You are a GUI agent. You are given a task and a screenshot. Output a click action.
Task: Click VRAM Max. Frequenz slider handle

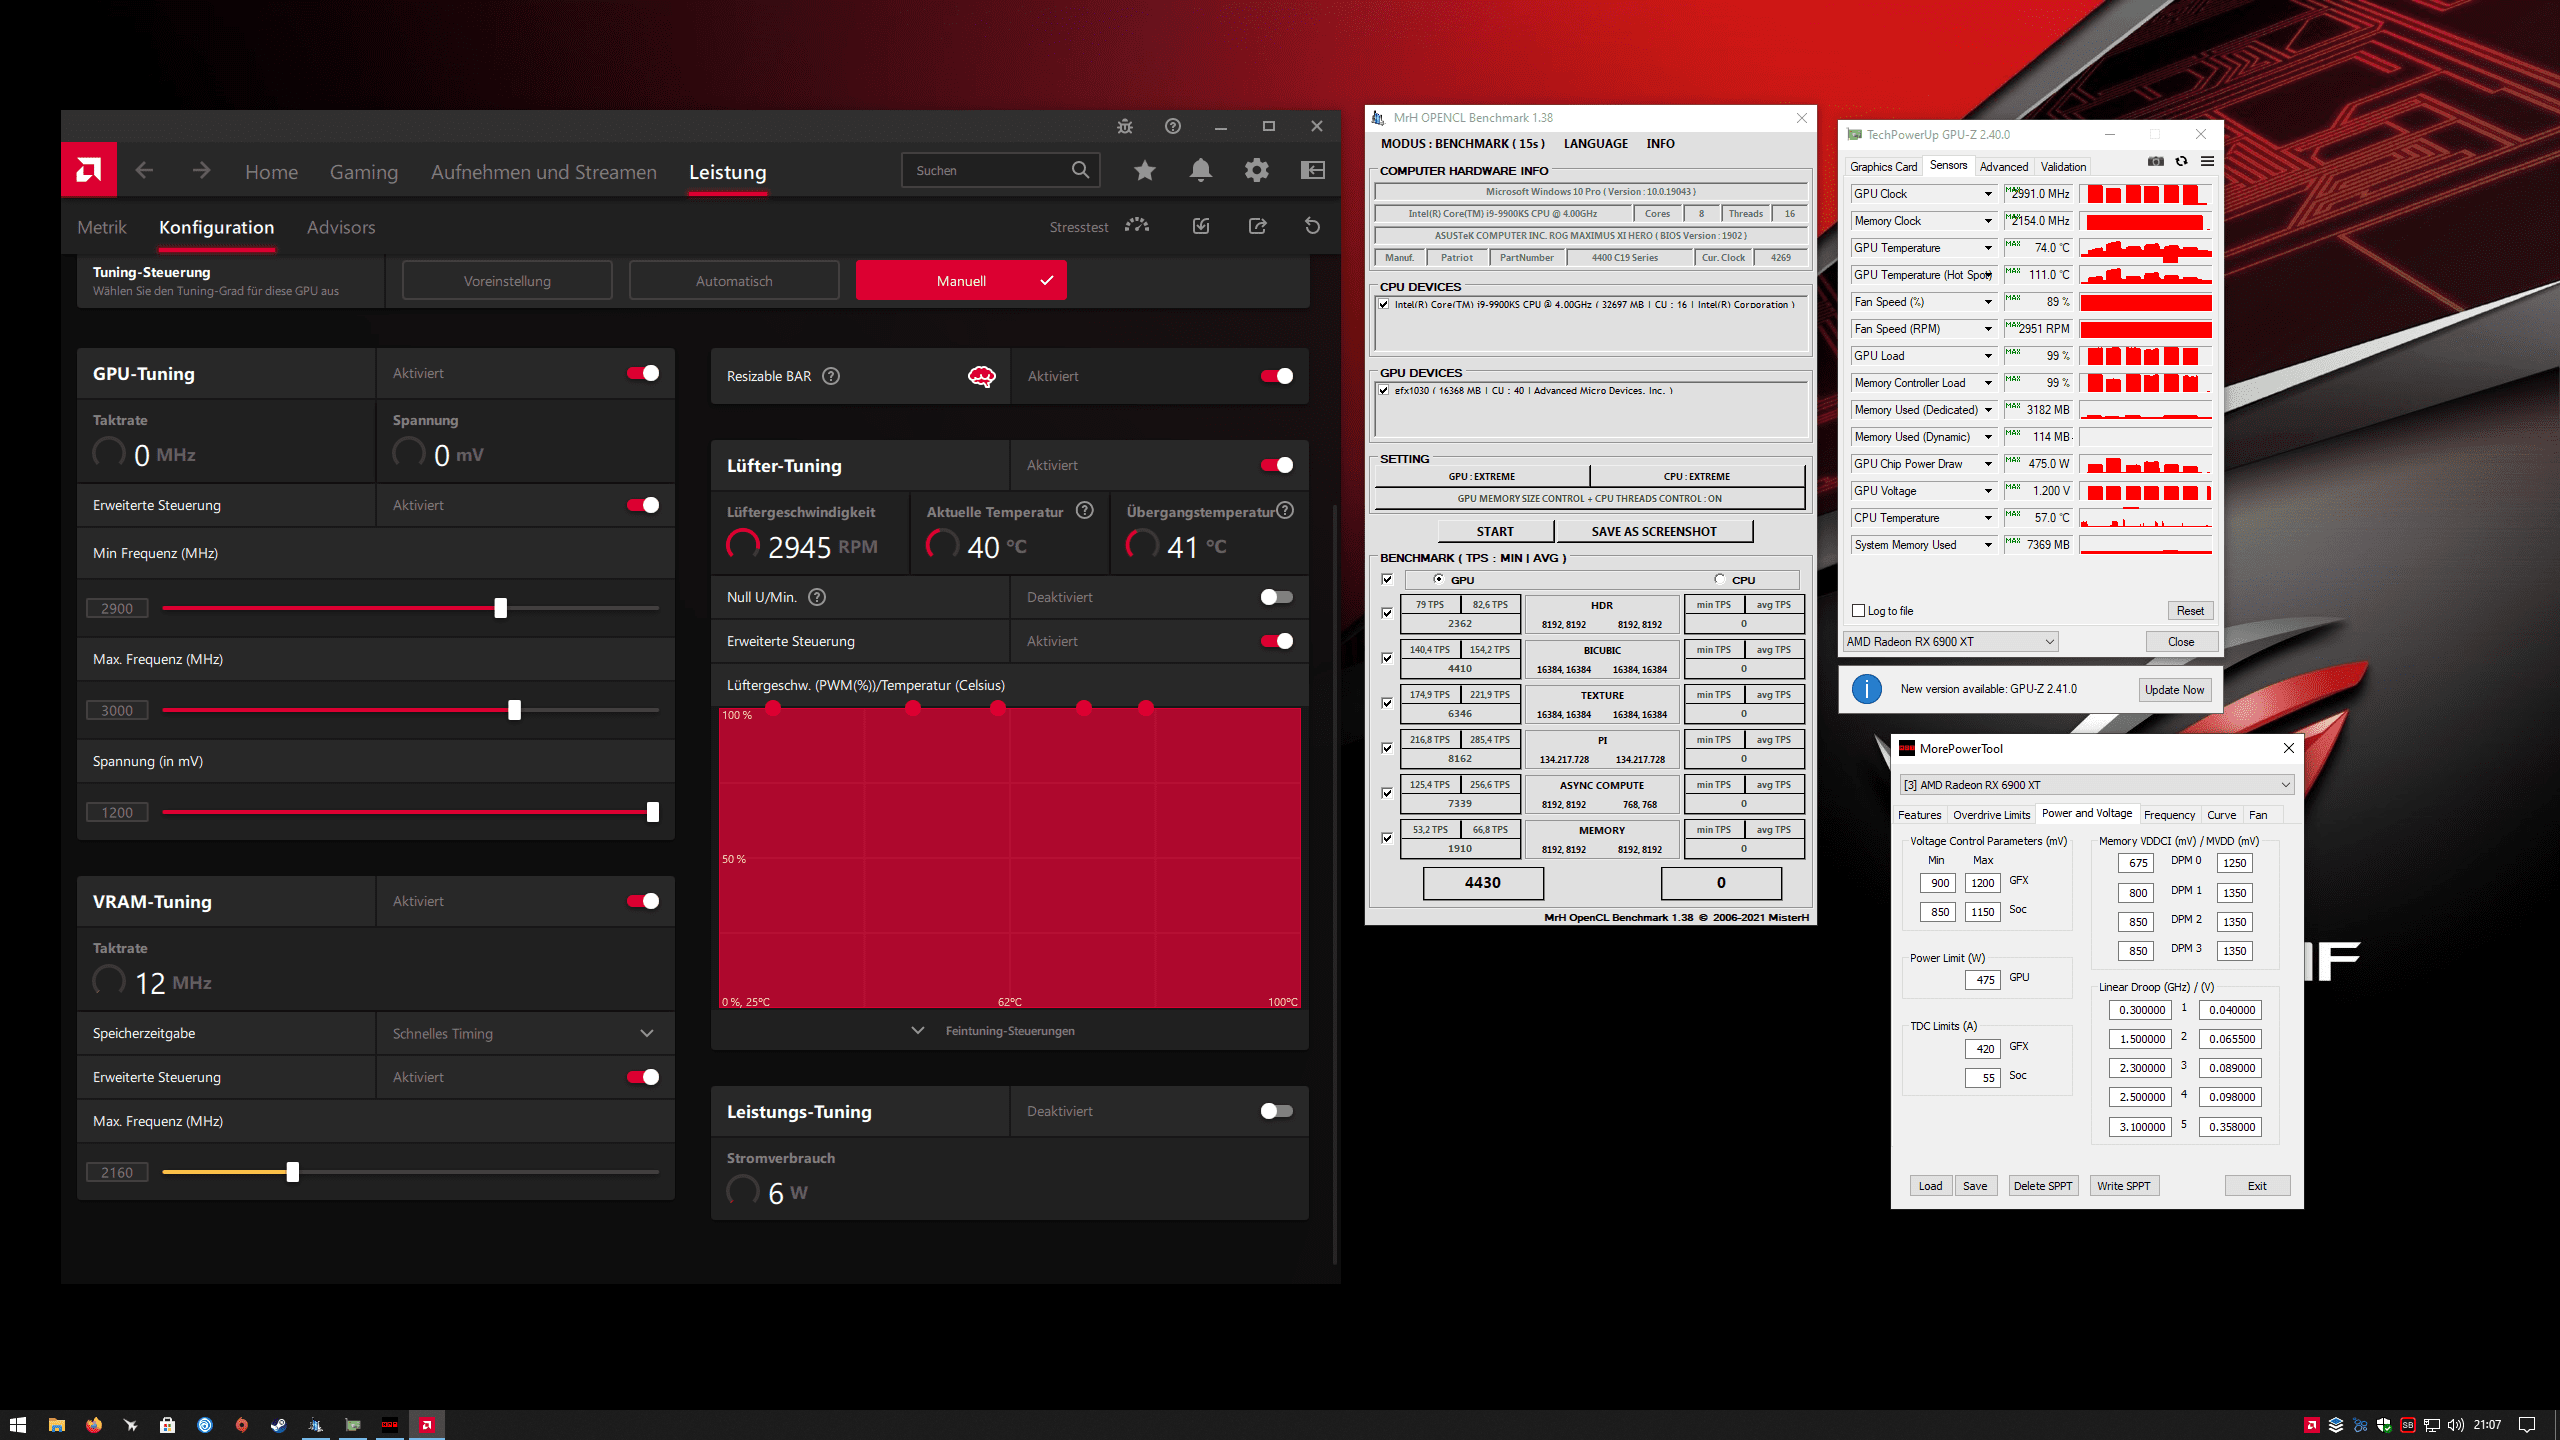293,1172
